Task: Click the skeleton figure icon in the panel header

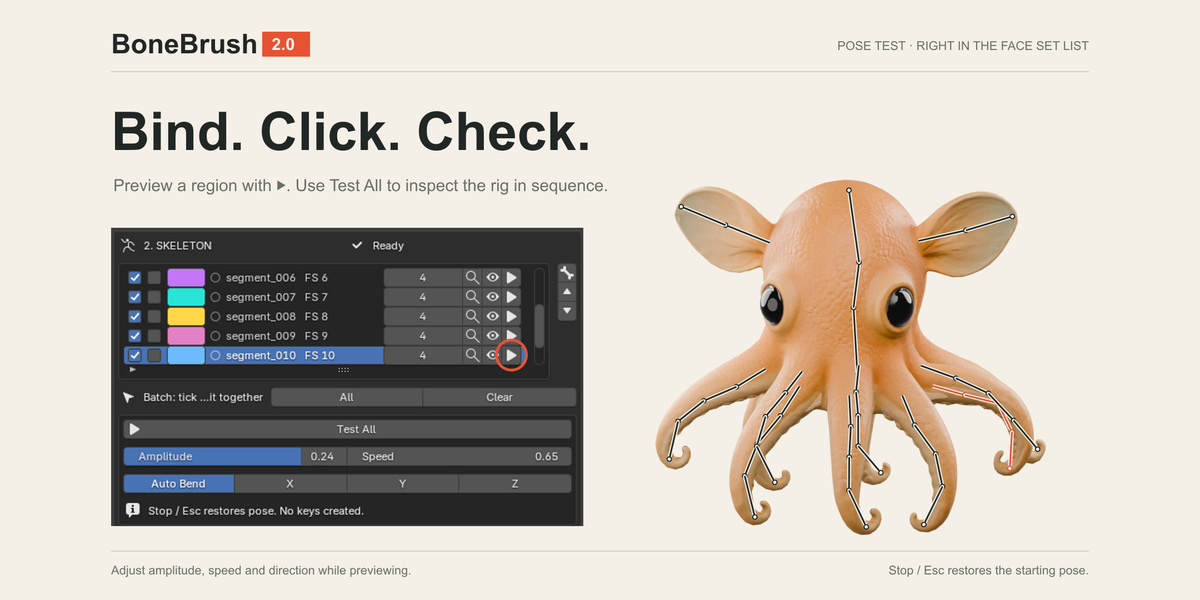Action: (x=128, y=245)
